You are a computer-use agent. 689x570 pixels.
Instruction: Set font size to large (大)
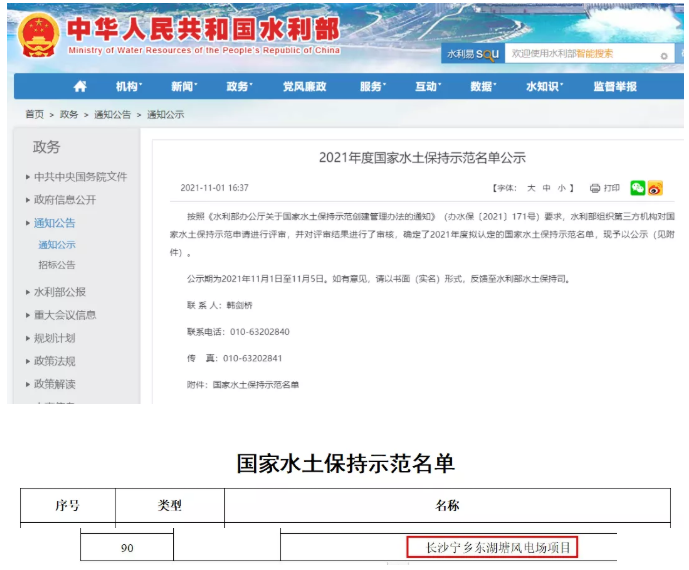tap(531, 188)
